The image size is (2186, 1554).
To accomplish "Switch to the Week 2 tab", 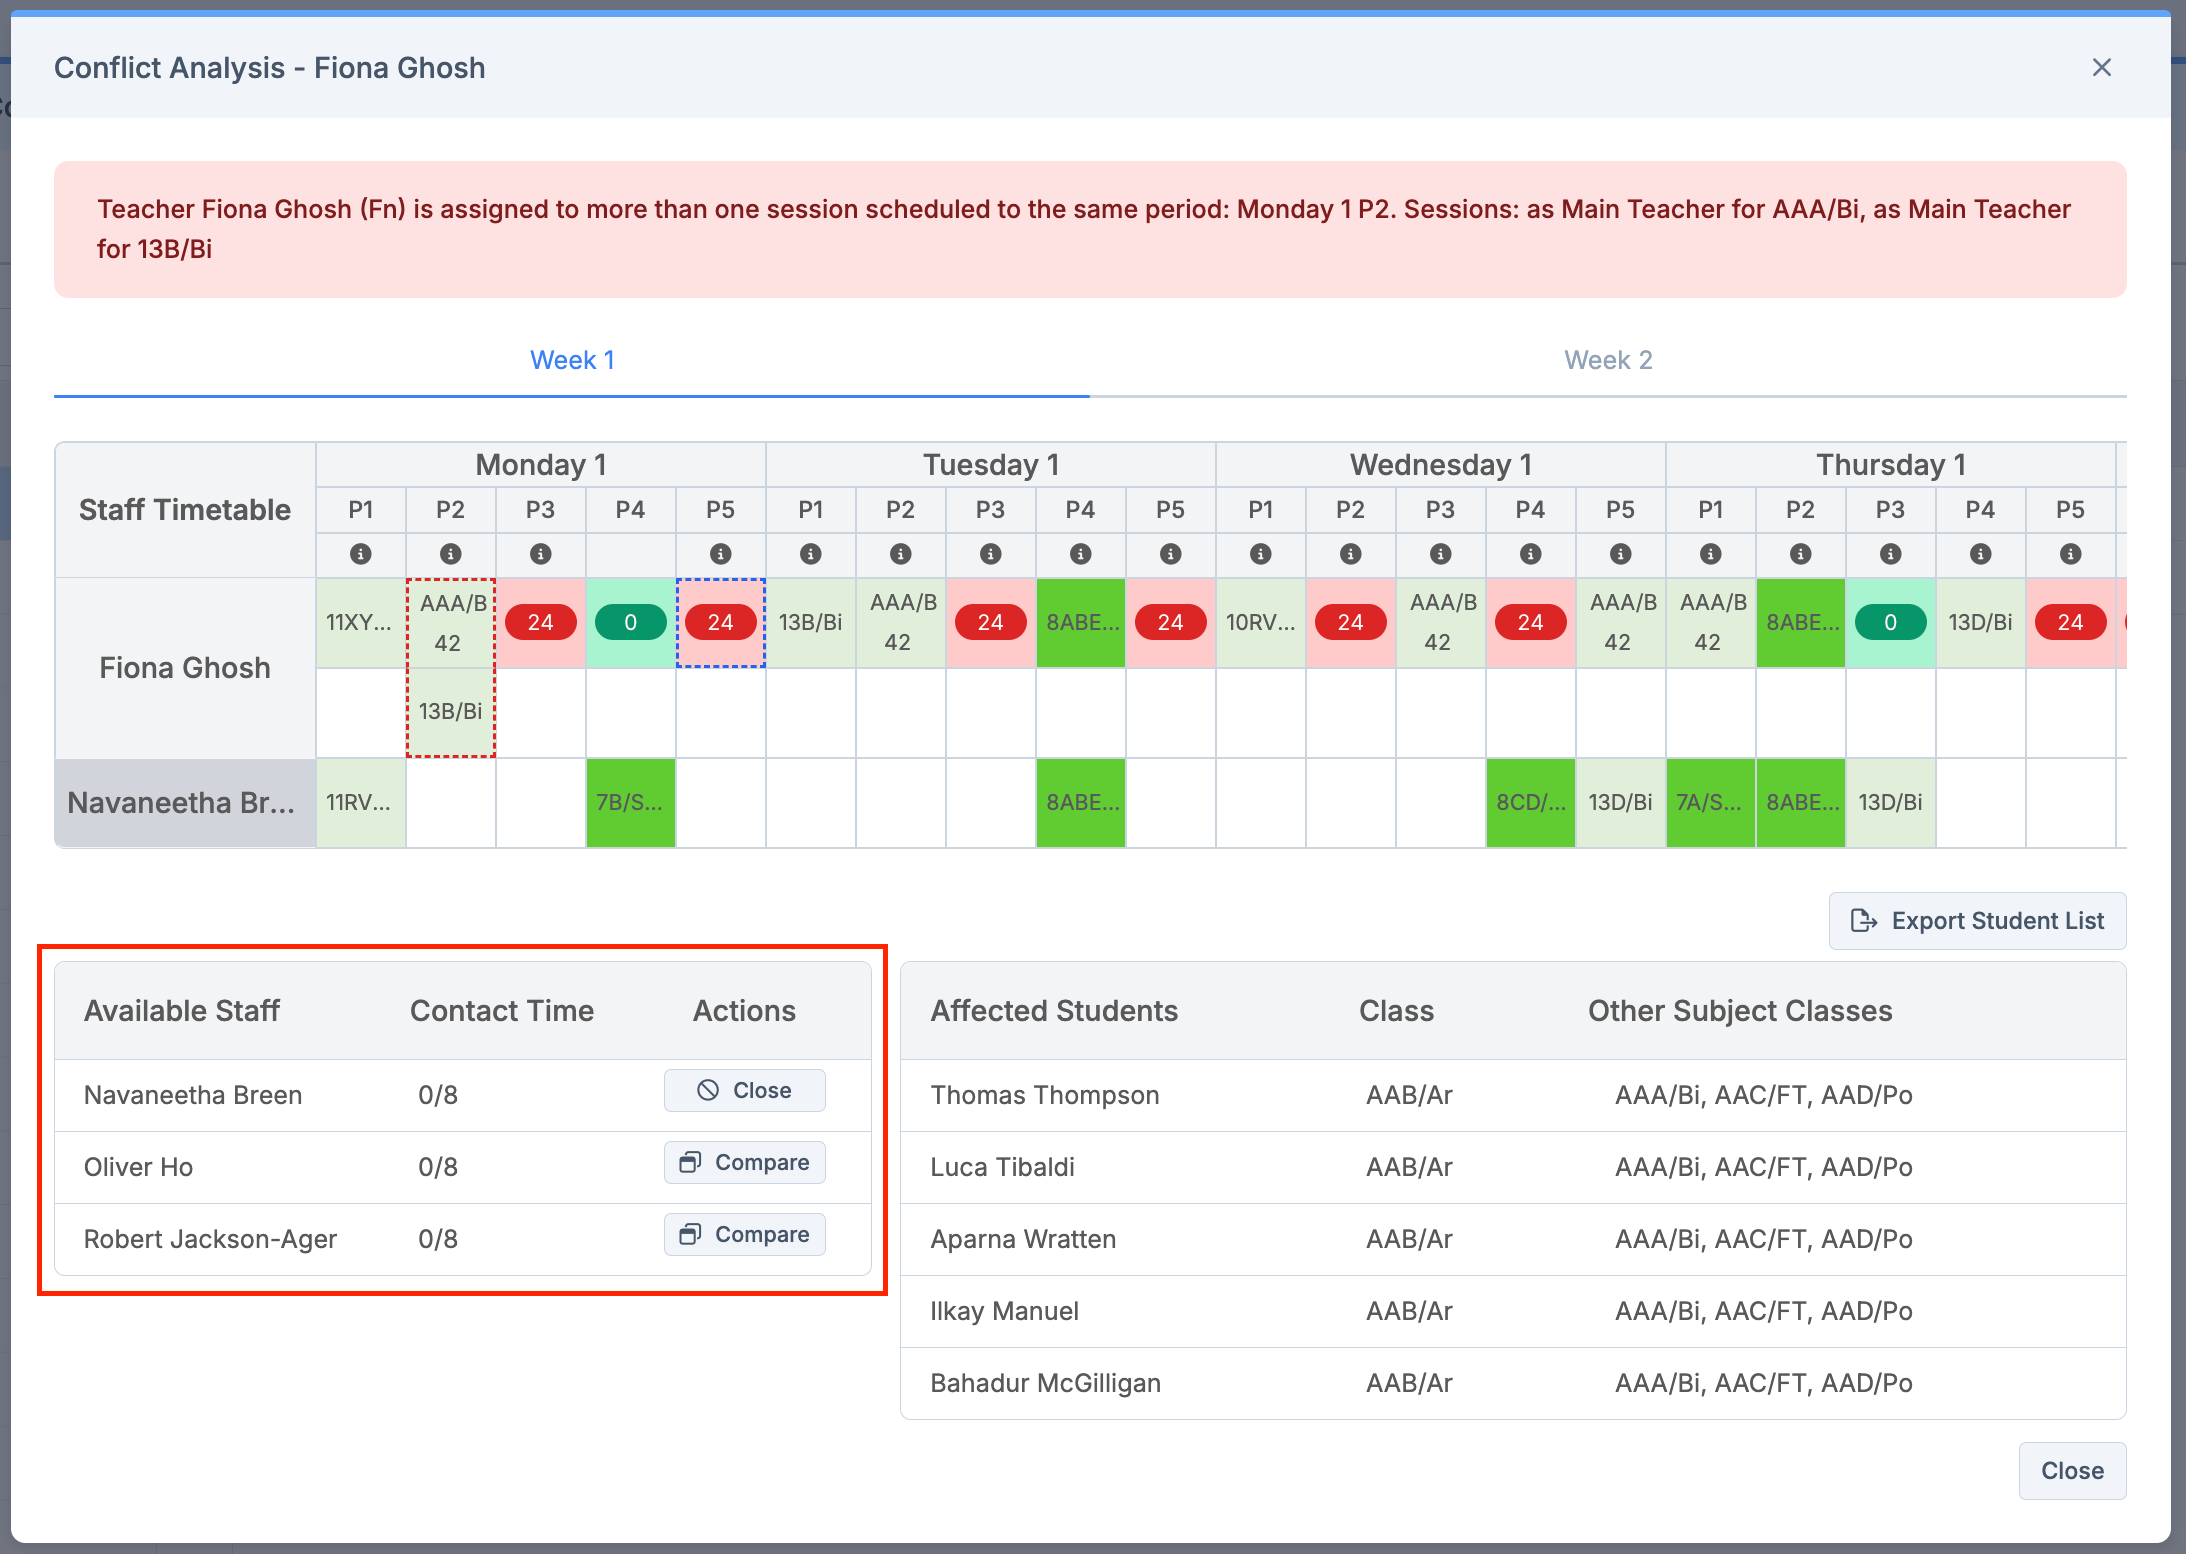I will (1607, 360).
